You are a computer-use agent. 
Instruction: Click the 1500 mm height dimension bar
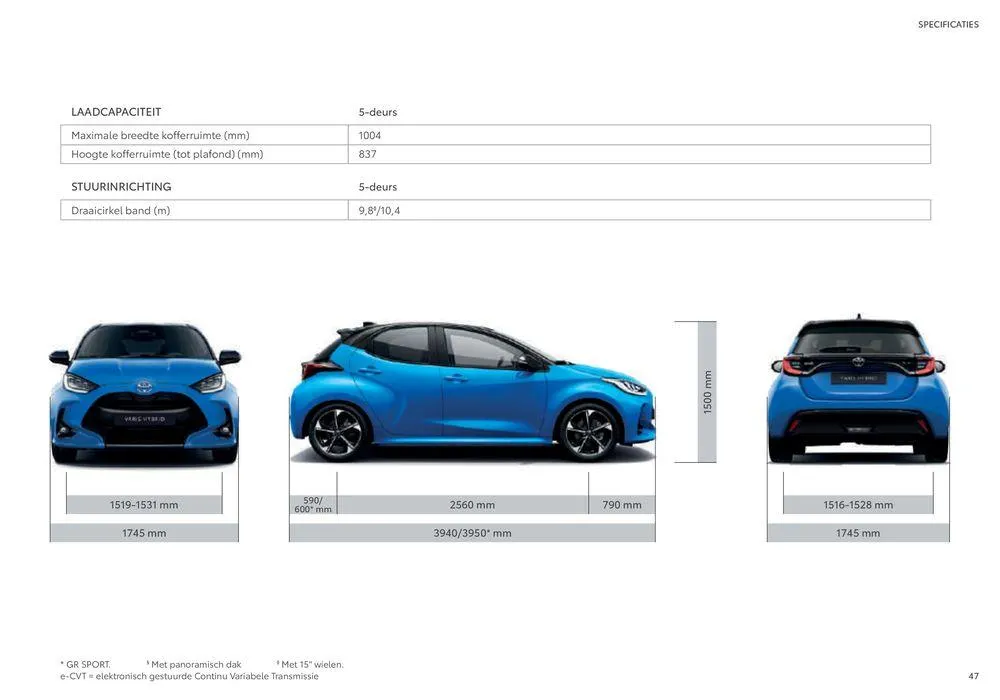[706, 390]
